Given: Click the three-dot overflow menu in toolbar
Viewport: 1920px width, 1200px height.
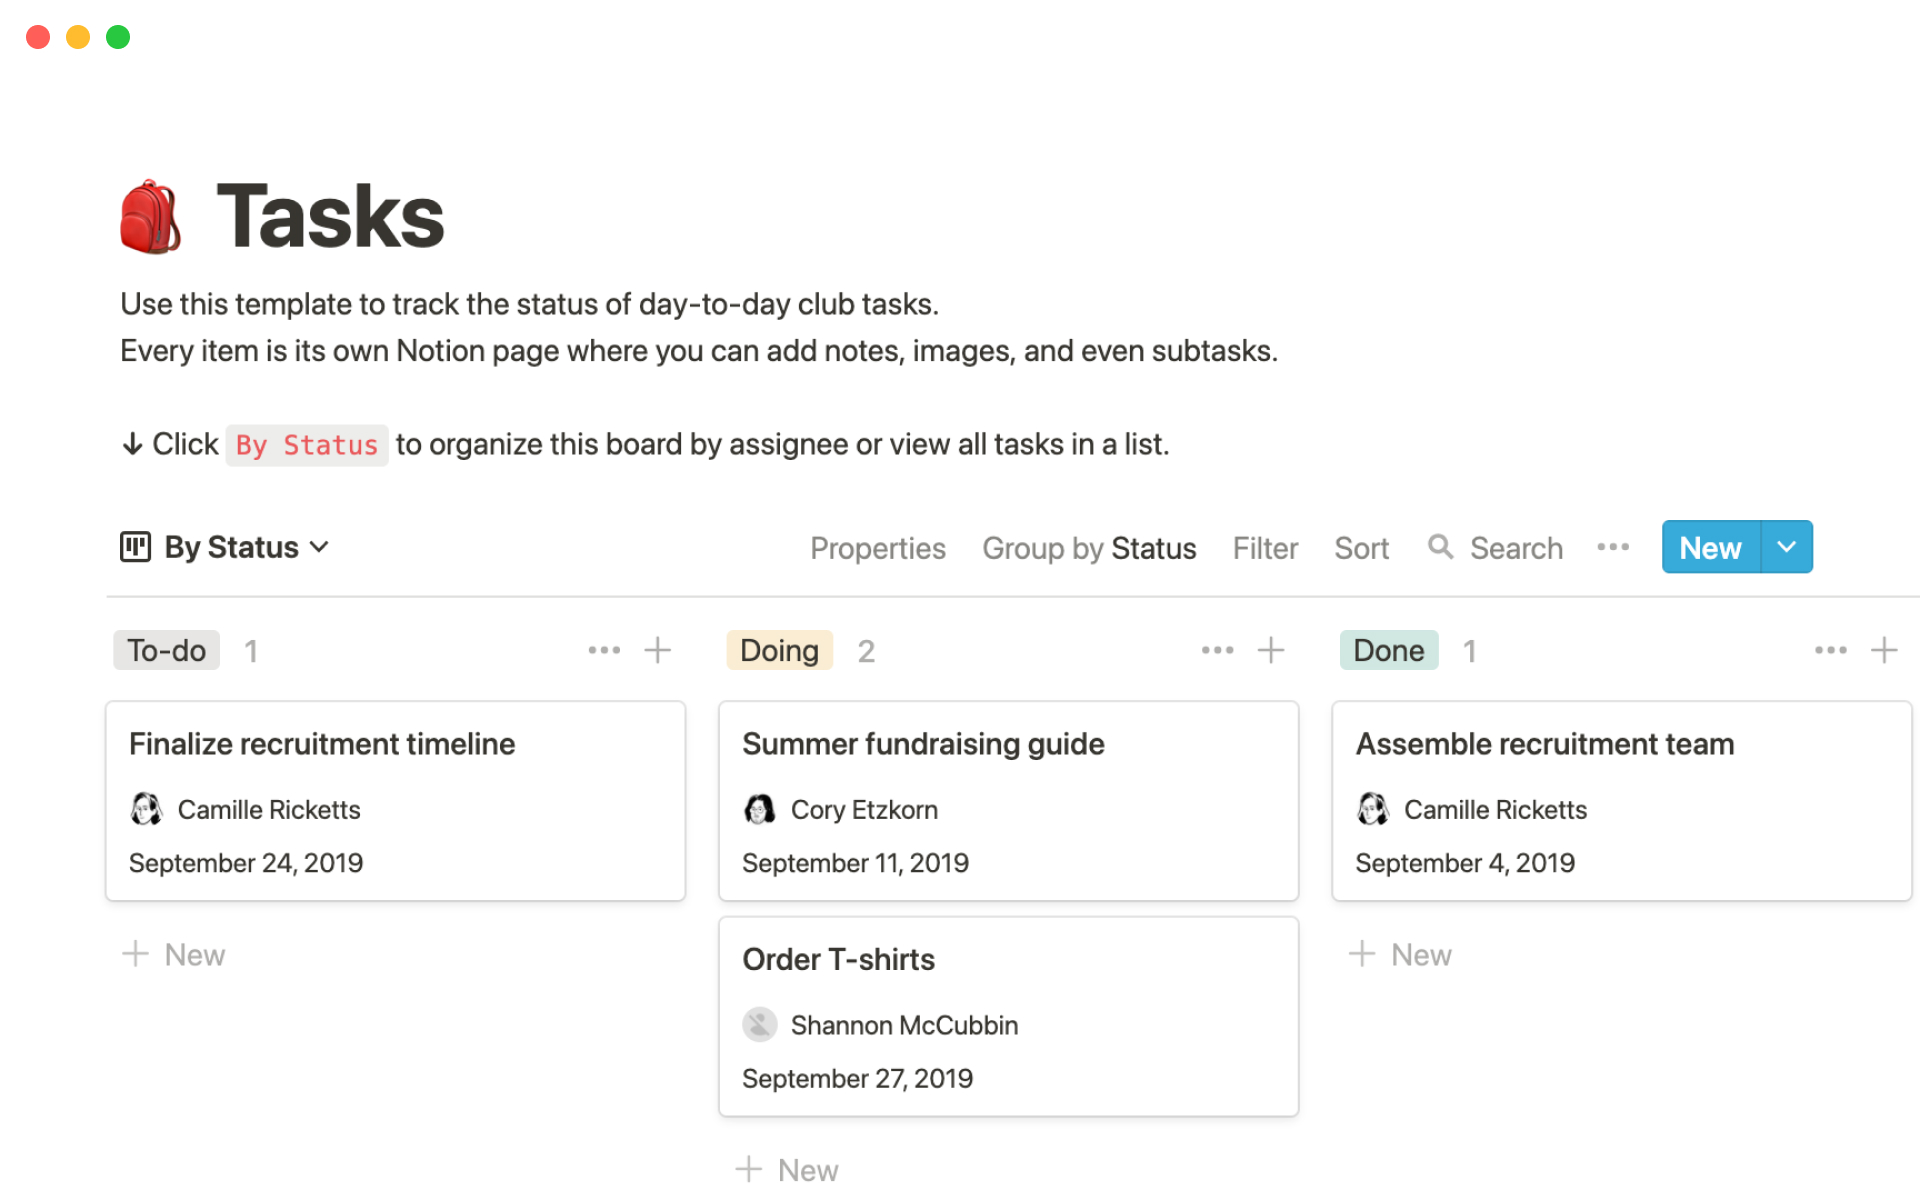Looking at the screenshot, I should pyautogui.click(x=1613, y=546).
